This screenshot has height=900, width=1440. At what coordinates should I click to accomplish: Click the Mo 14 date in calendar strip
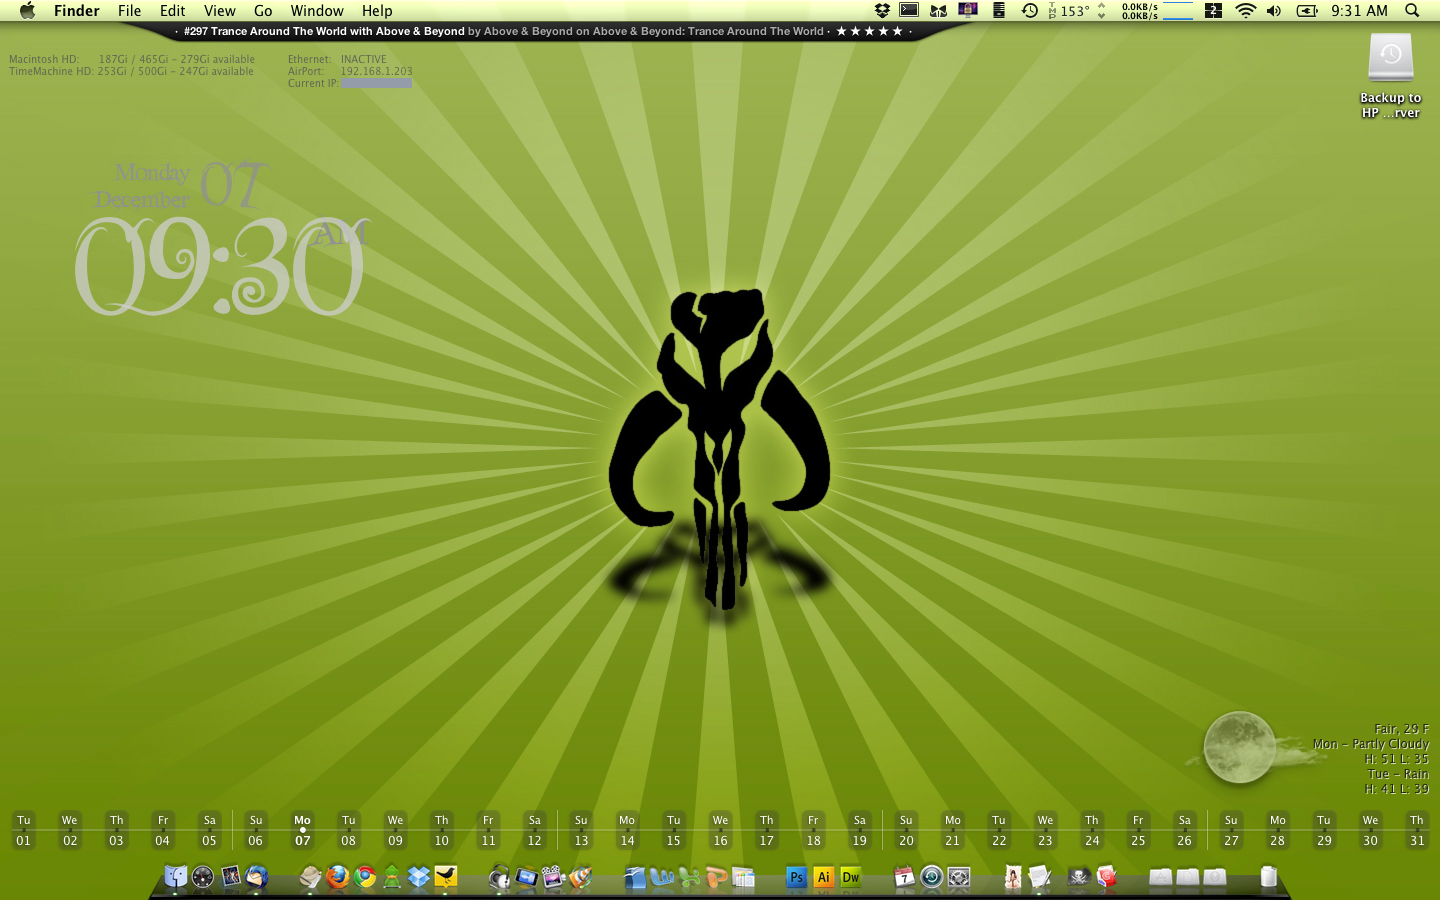tap(627, 830)
